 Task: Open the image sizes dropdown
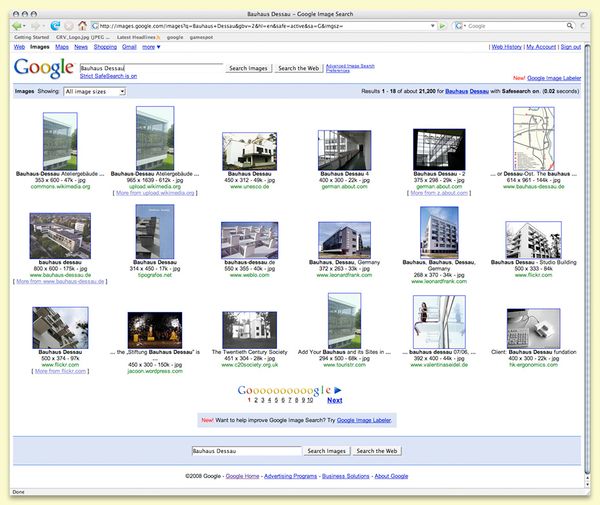(x=93, y=91)
